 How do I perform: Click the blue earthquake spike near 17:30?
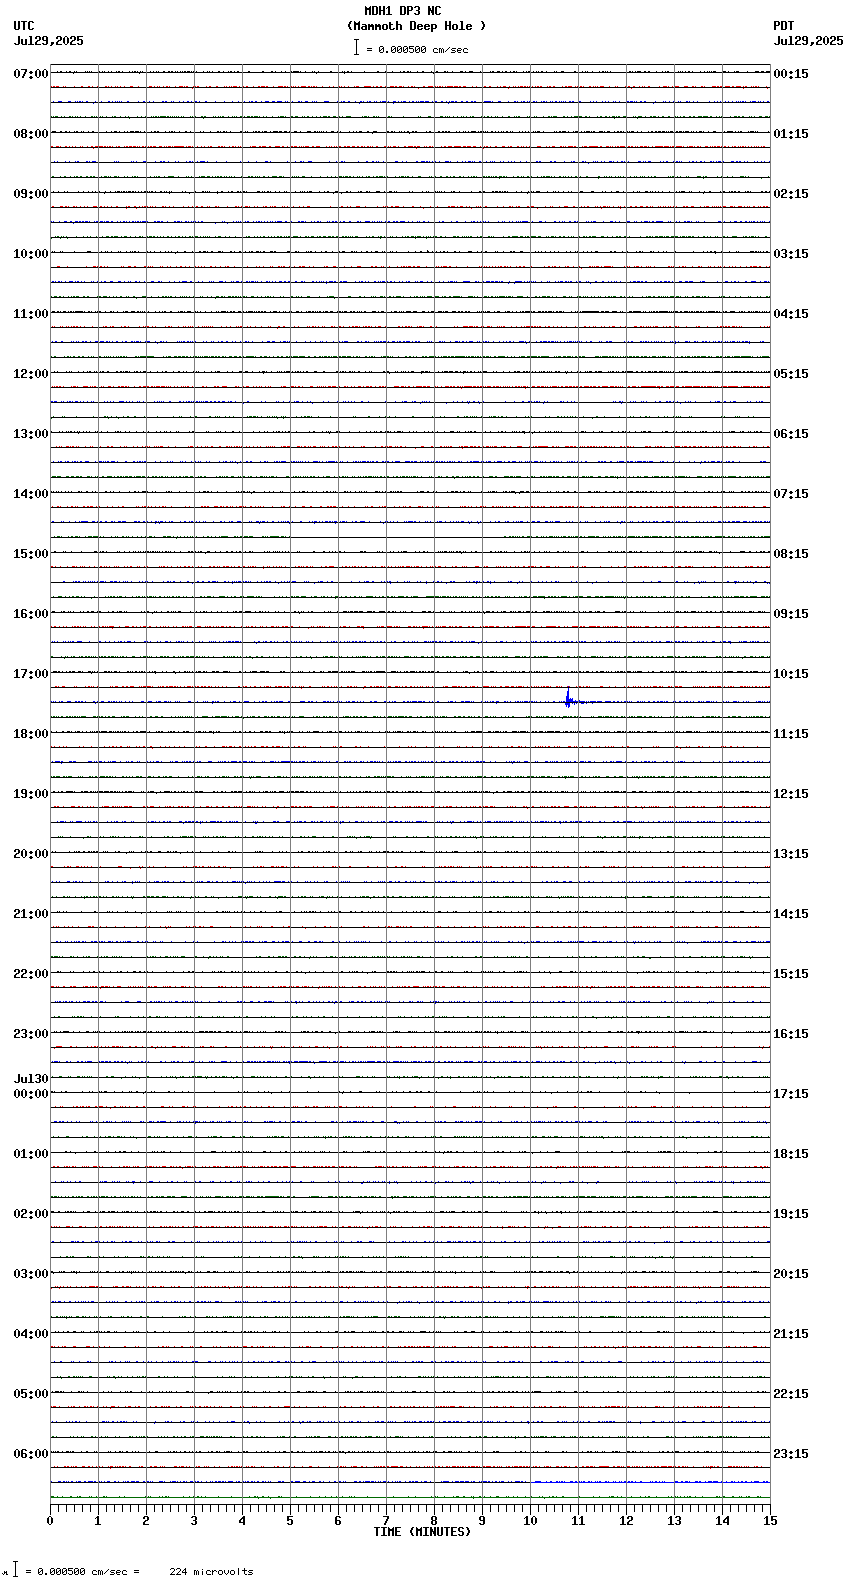(x=568, y=698)
